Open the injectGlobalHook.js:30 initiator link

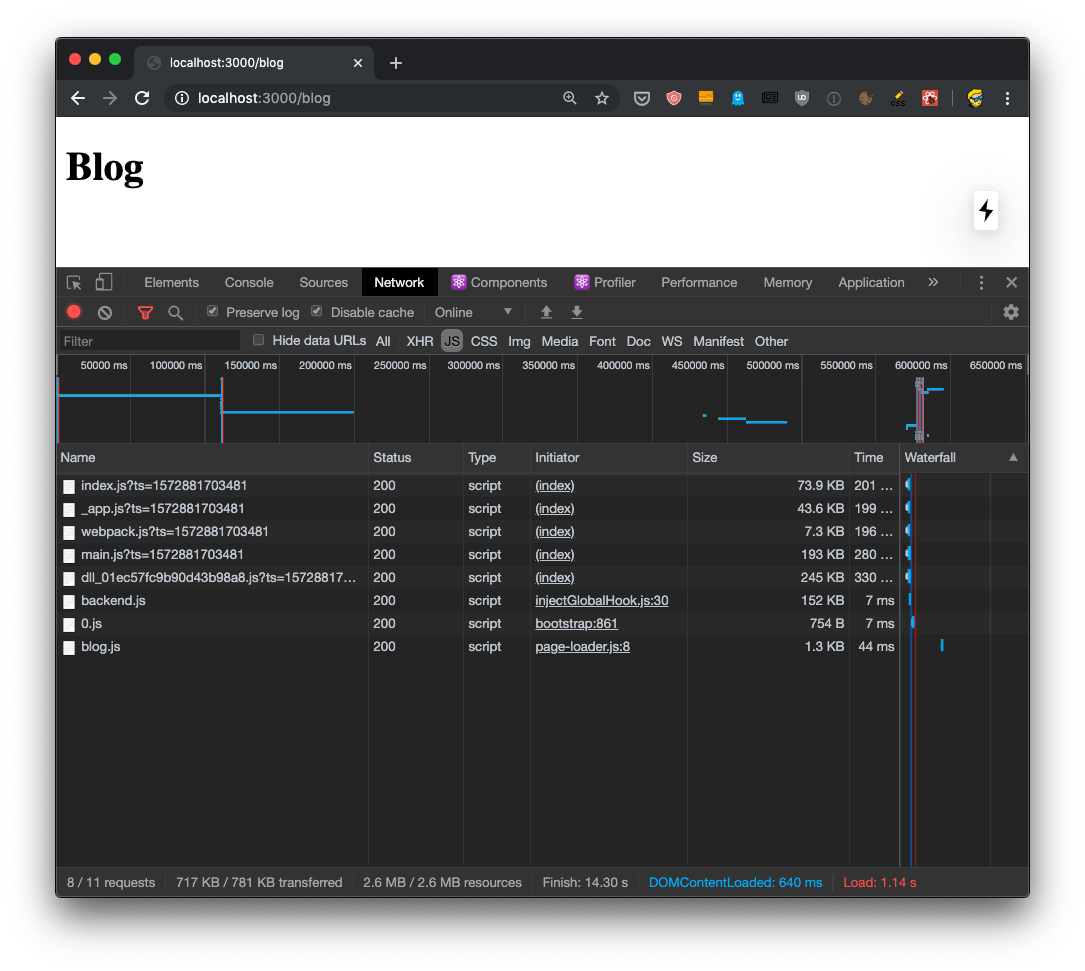pyautogui.click(x=602, y=600)
